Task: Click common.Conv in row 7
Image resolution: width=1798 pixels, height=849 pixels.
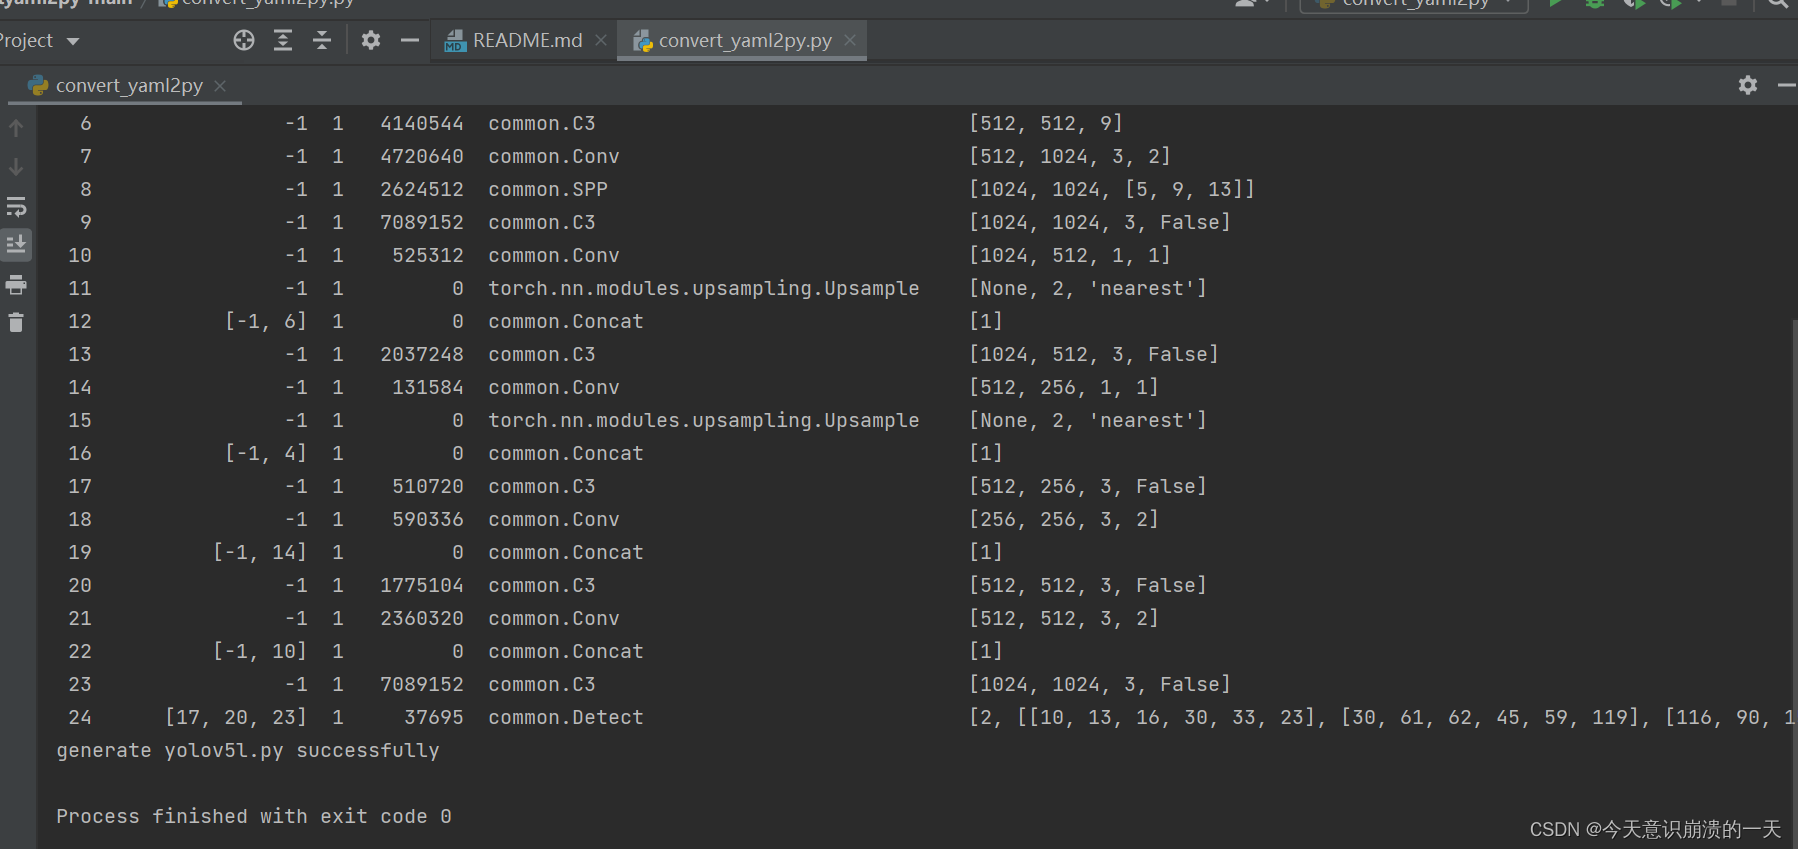Action: click(x=554, y=156)
